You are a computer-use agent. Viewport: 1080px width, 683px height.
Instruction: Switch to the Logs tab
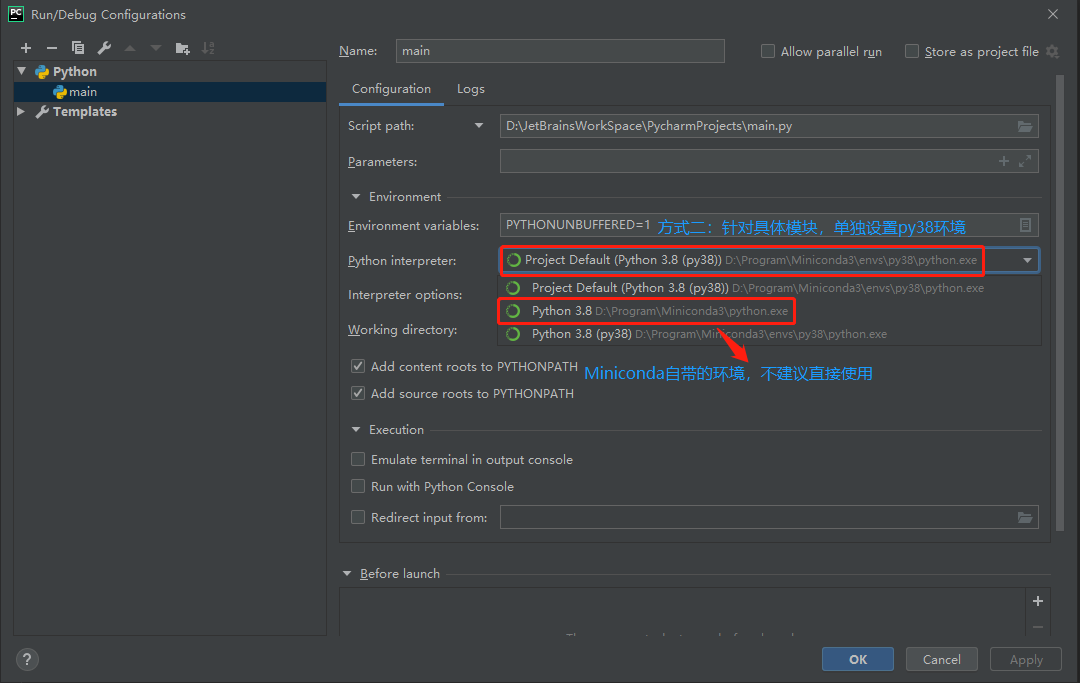pyautogui.click(x=471, y=89)
